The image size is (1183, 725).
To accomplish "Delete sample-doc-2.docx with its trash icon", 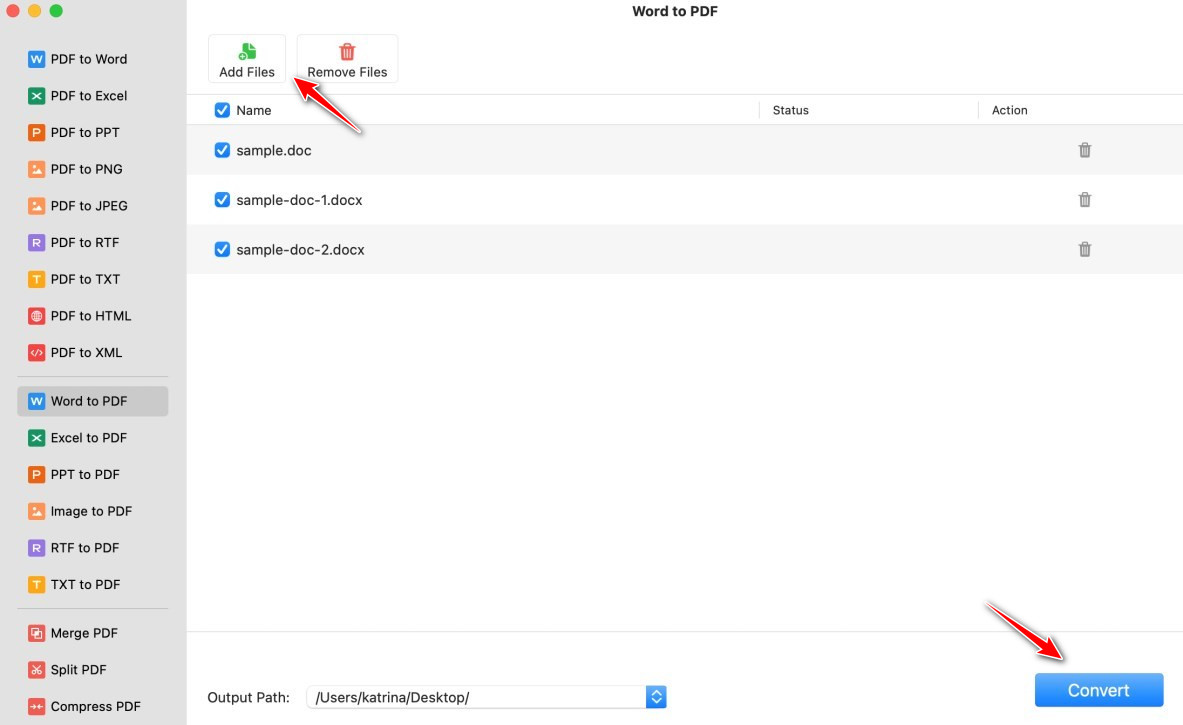I will tap(1085, 249).
